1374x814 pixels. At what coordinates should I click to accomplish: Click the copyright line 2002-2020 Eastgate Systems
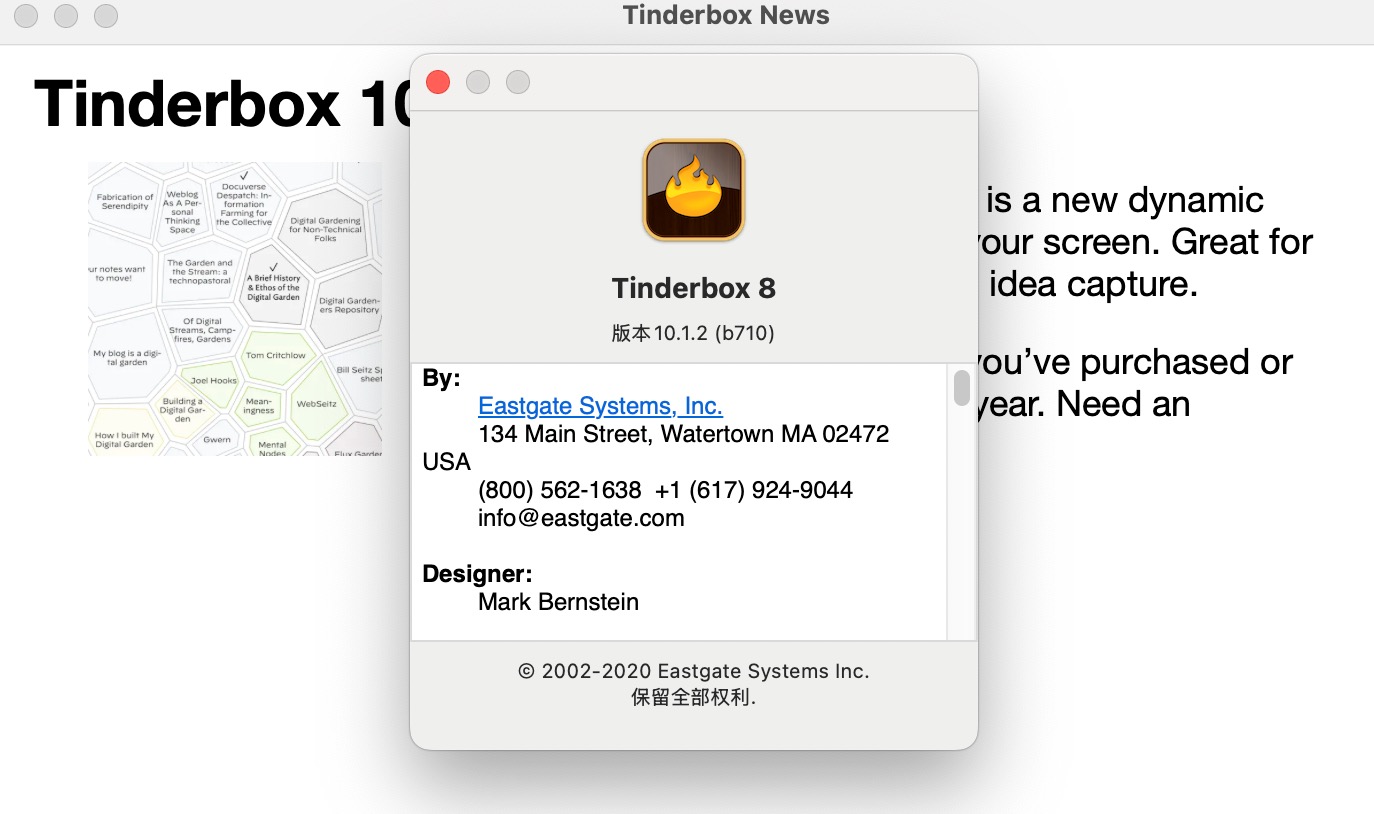point(693,671)
